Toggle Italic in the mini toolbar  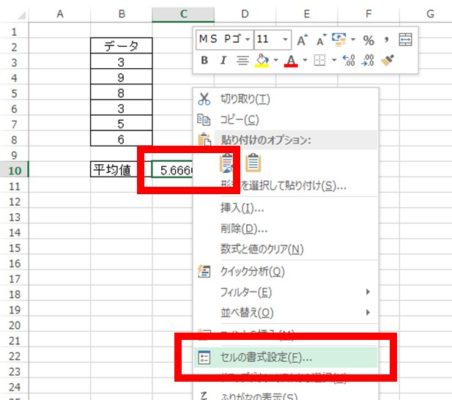point(223,60)
